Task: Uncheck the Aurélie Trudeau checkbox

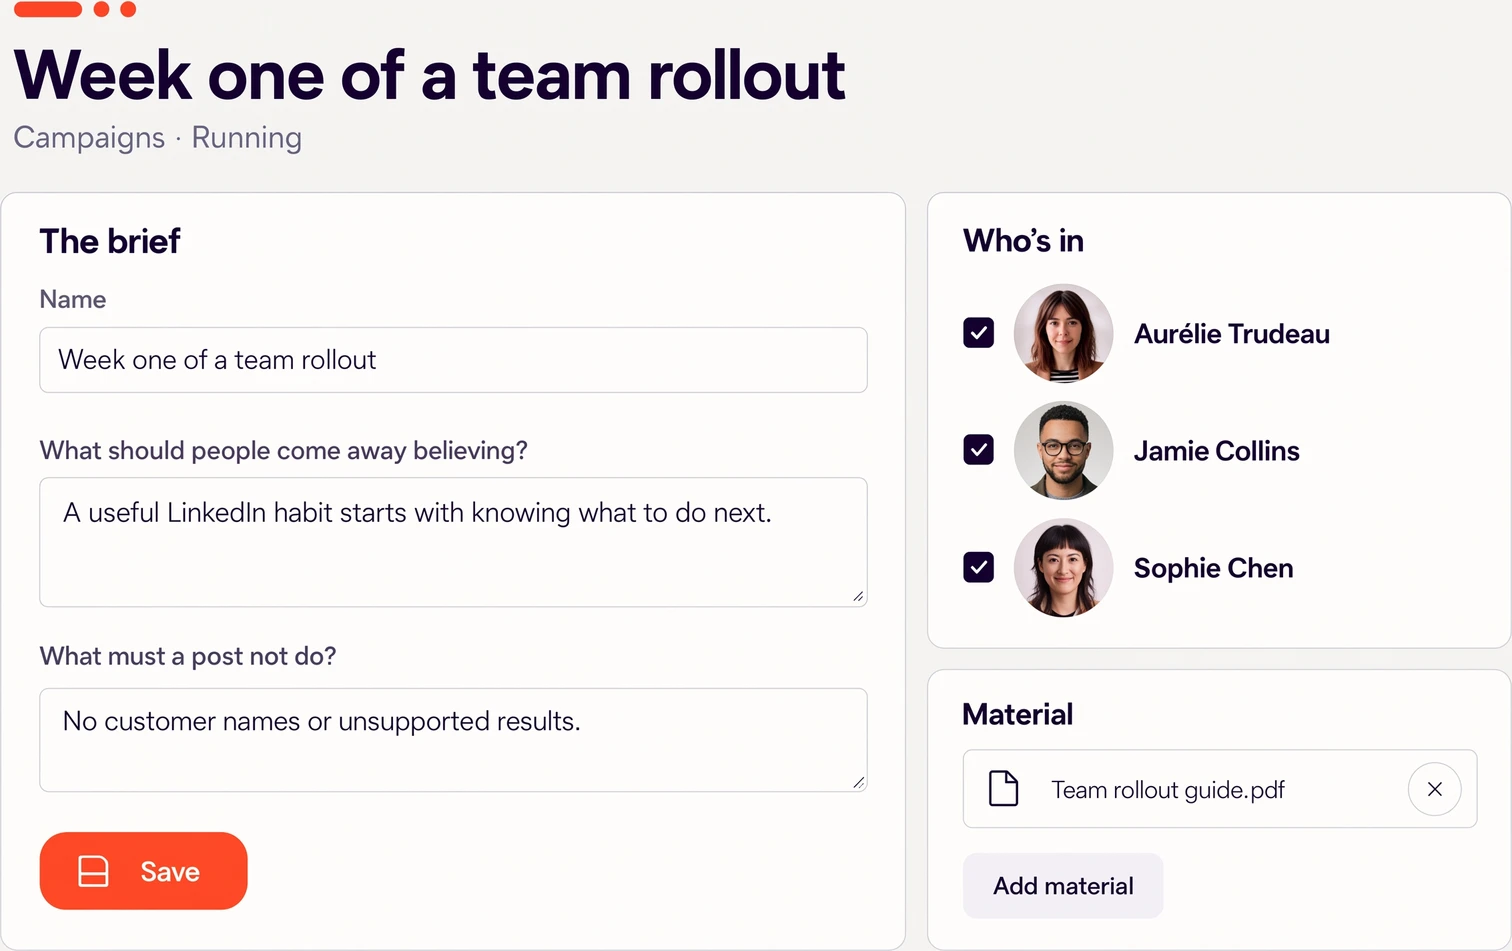Action: 979,333
